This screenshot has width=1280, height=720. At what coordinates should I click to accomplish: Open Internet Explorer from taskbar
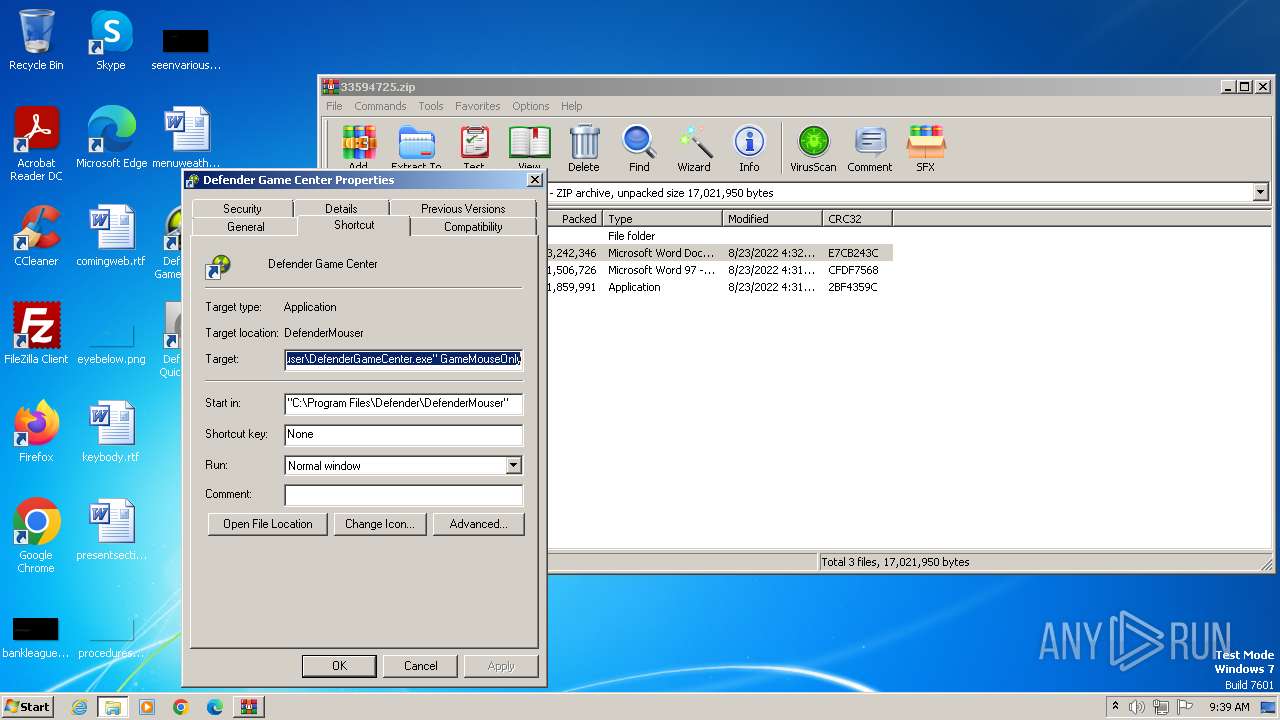[79, 707]
